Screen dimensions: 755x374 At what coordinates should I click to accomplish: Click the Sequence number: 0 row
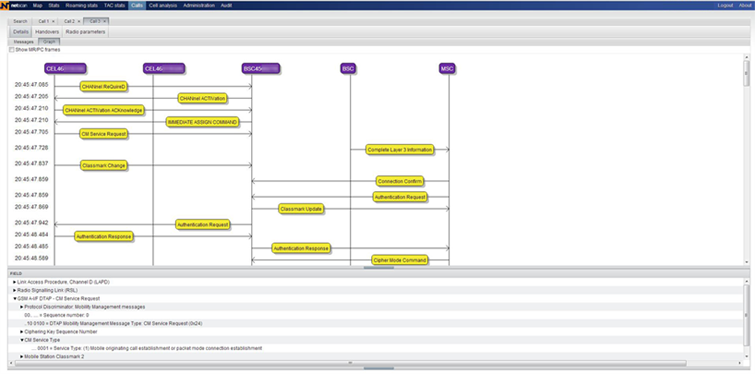point(376,315)
